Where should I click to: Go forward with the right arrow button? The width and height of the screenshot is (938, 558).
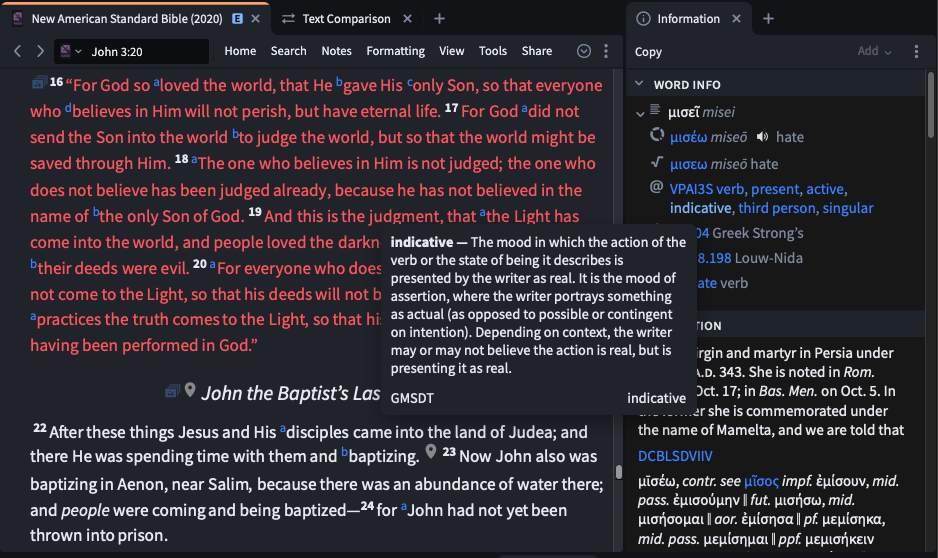(x=40, y=51)
